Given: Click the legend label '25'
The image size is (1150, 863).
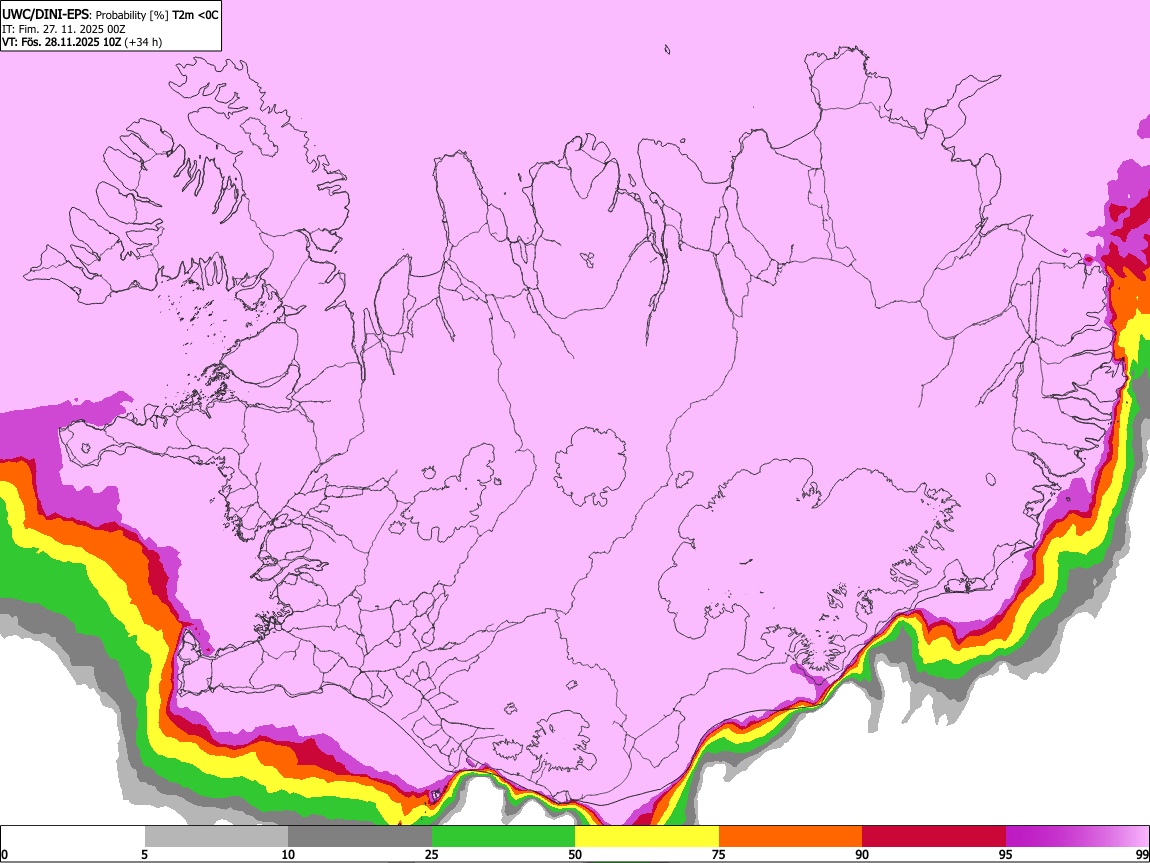Looking at the screenshot, I should (432, 854).
